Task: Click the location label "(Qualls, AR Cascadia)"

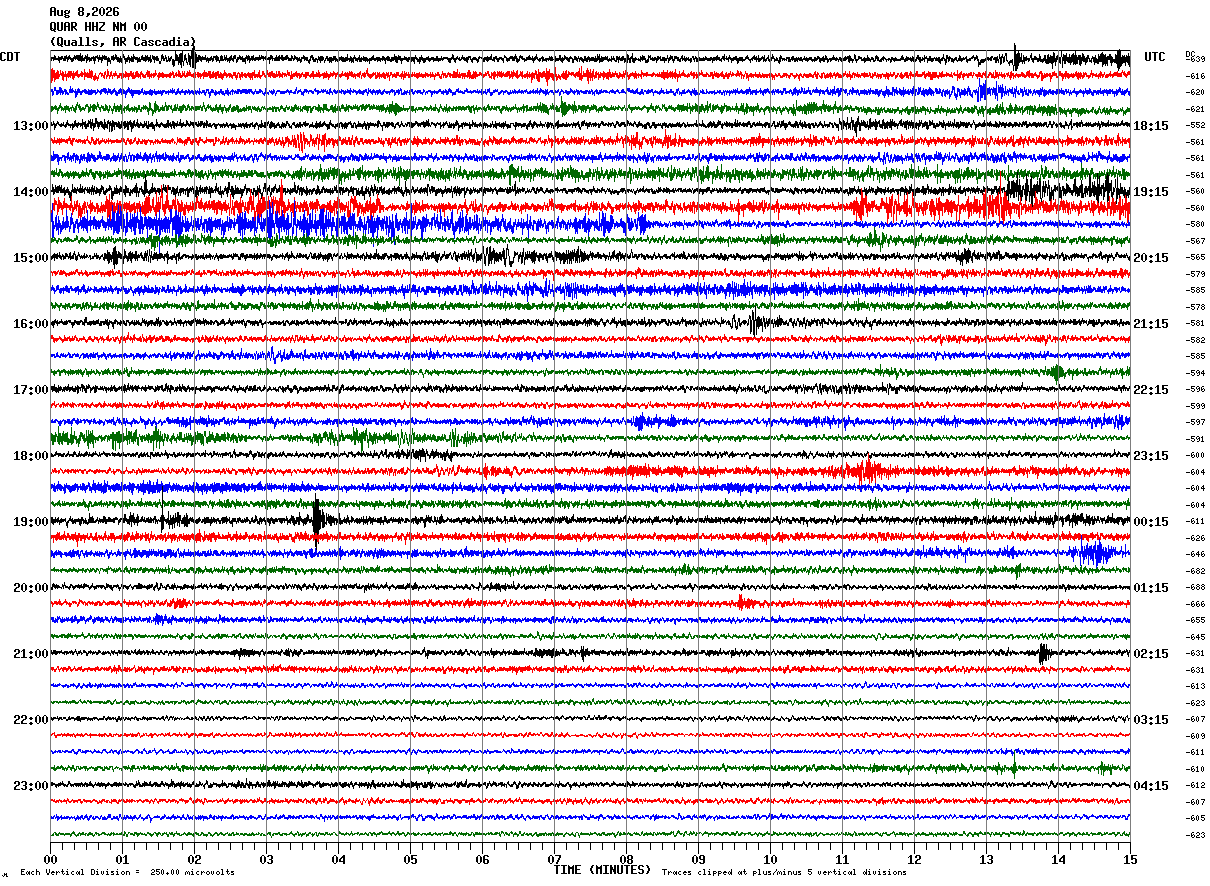Action: (123, 42)
